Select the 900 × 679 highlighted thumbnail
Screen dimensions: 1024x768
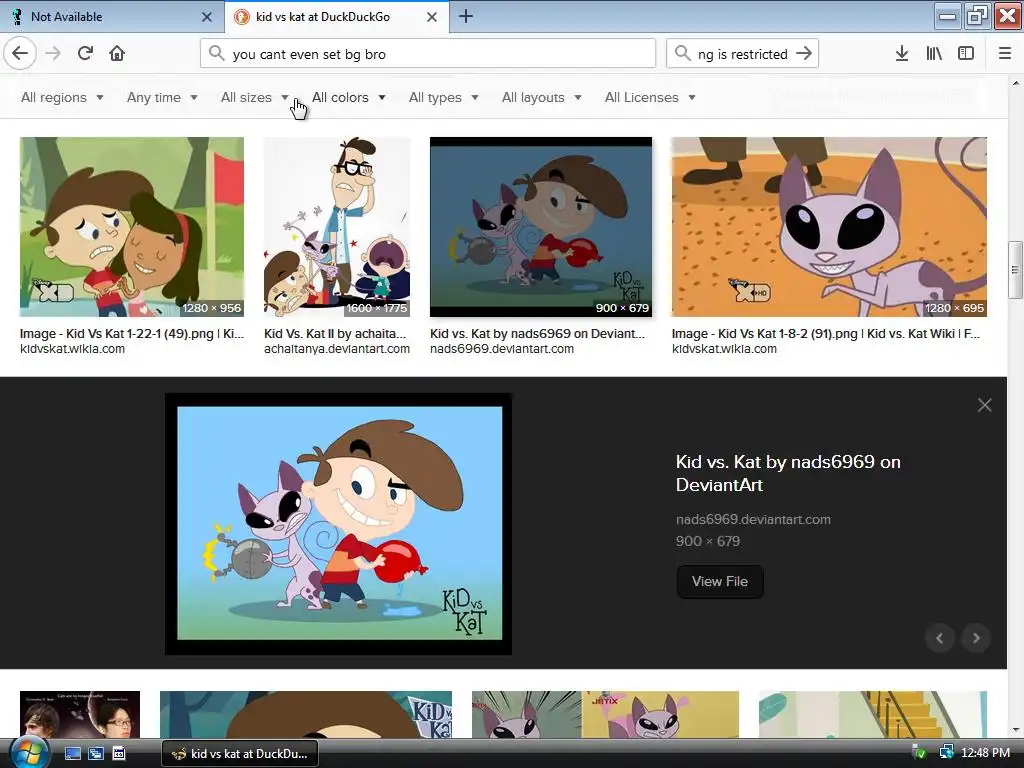click(541, 227)
